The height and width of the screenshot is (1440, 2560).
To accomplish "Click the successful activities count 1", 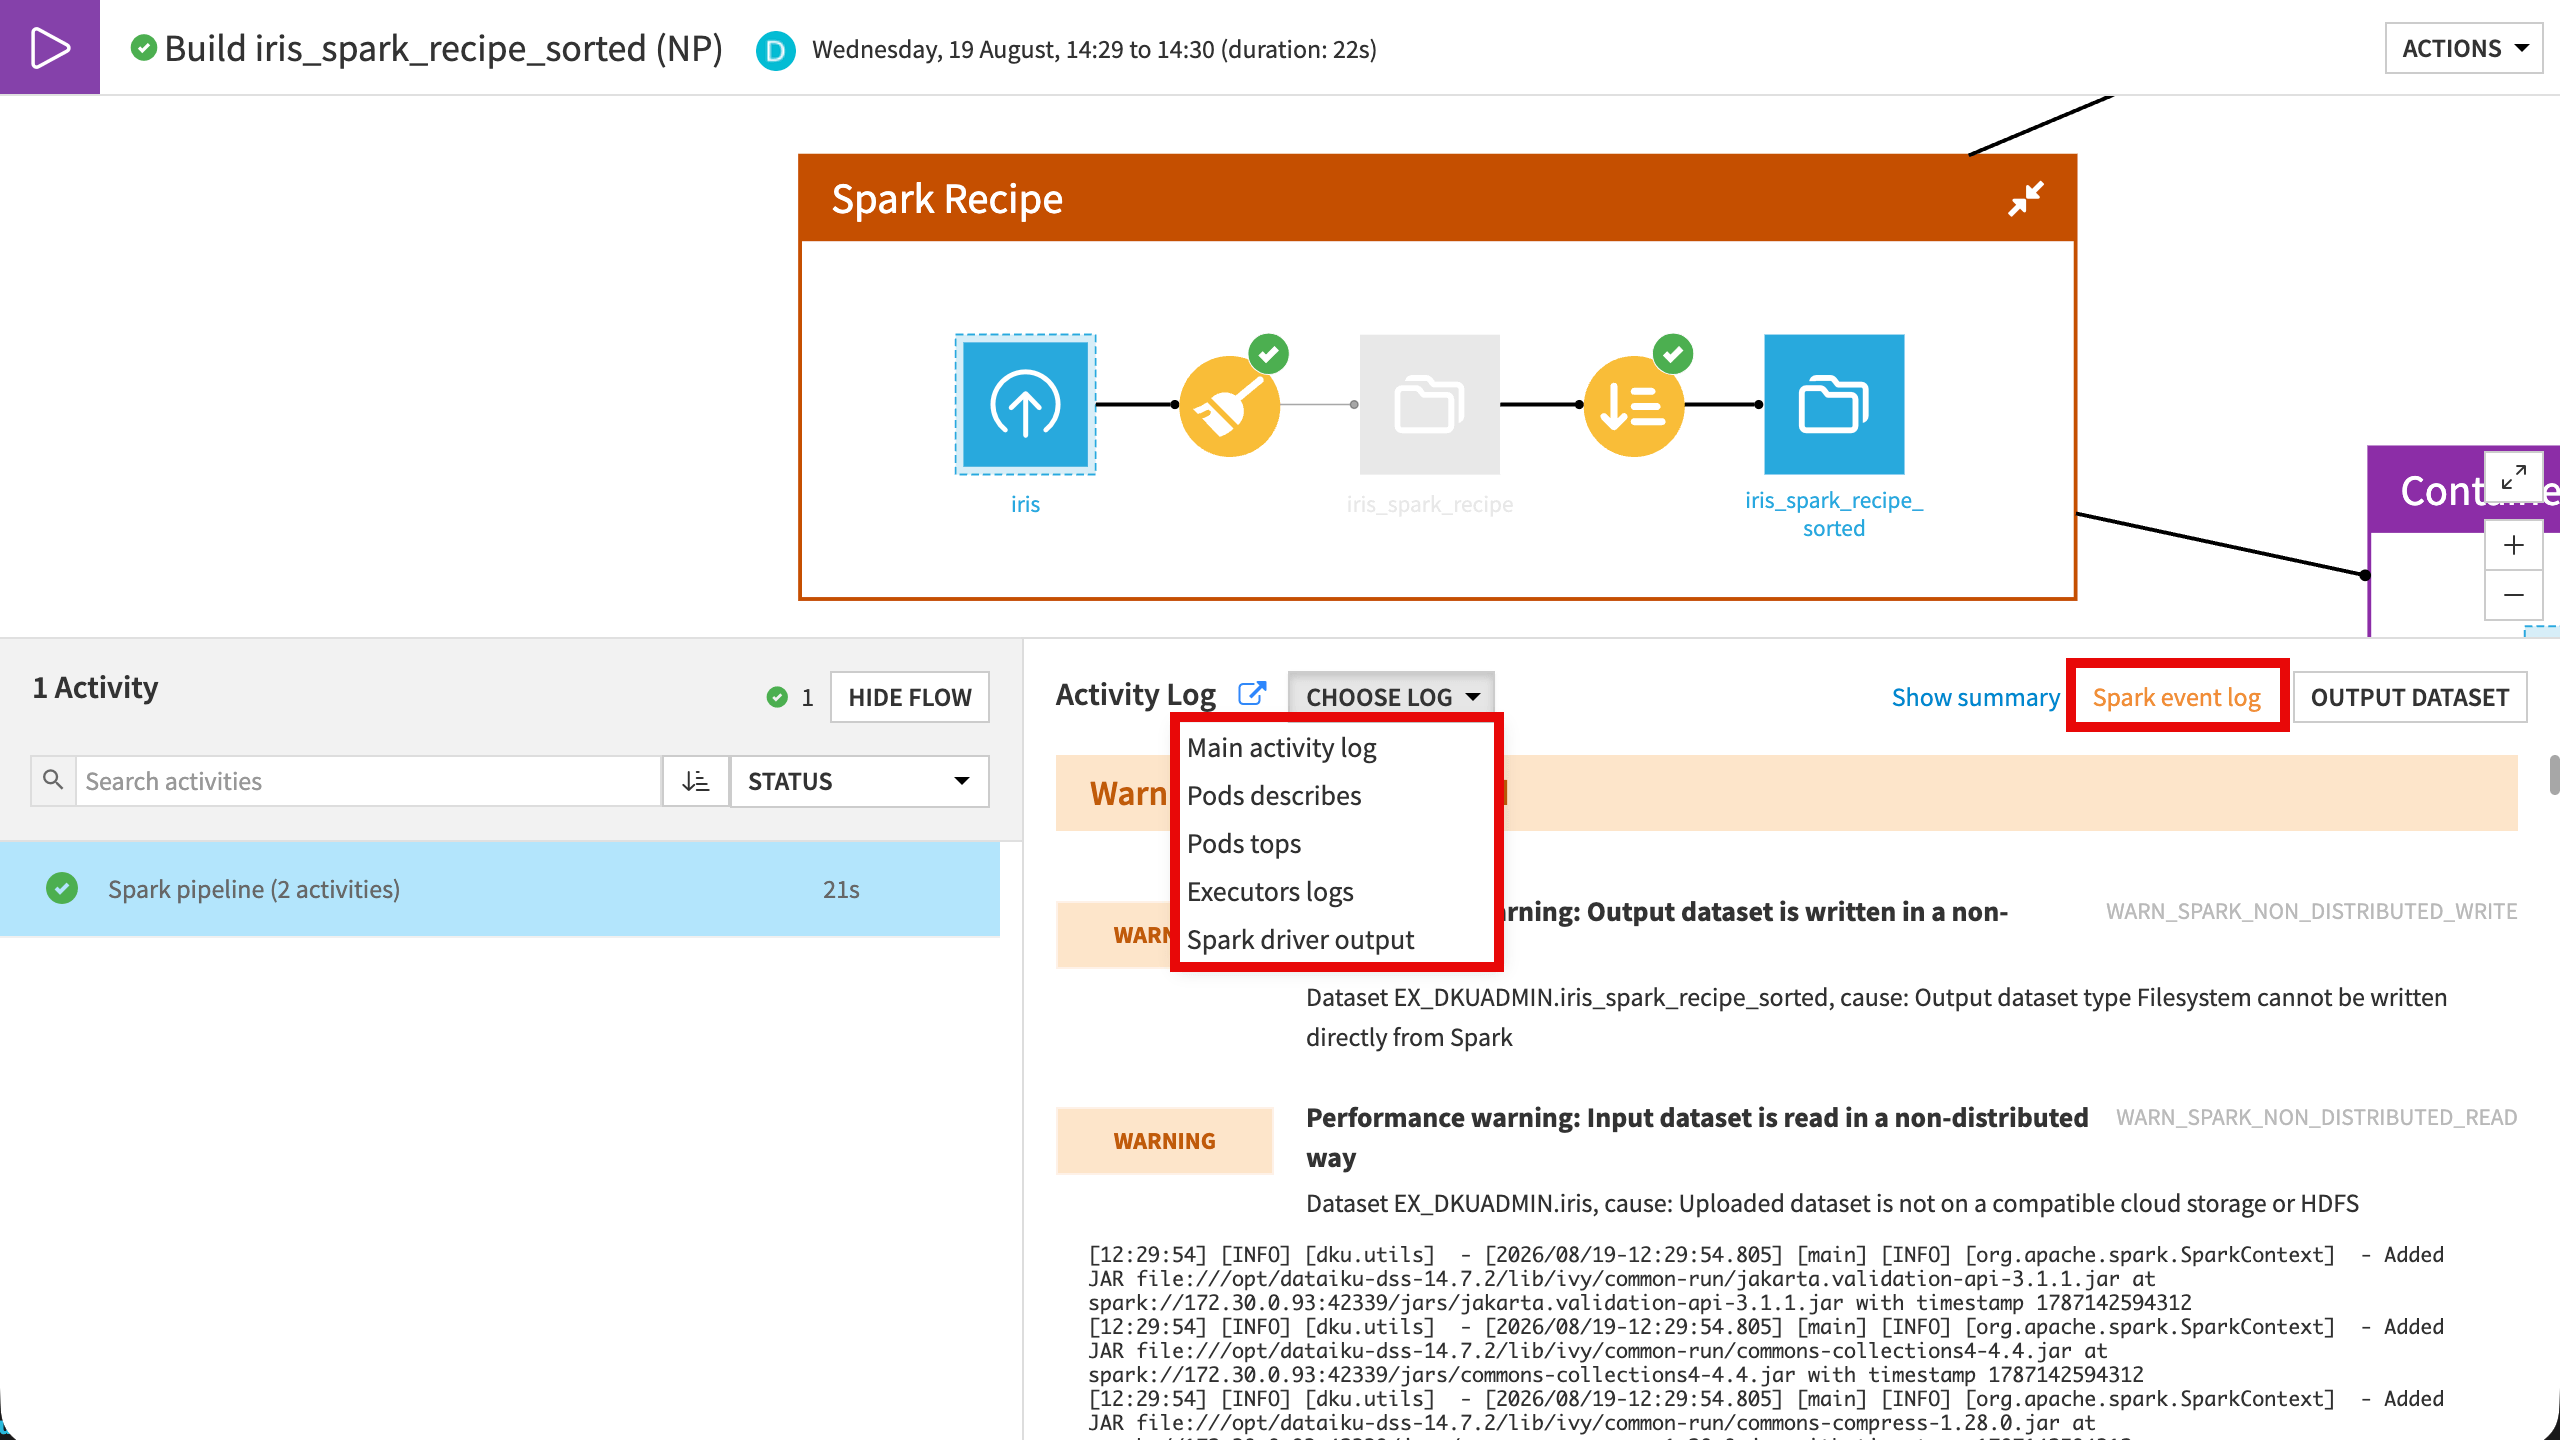I will coord(807,698).
